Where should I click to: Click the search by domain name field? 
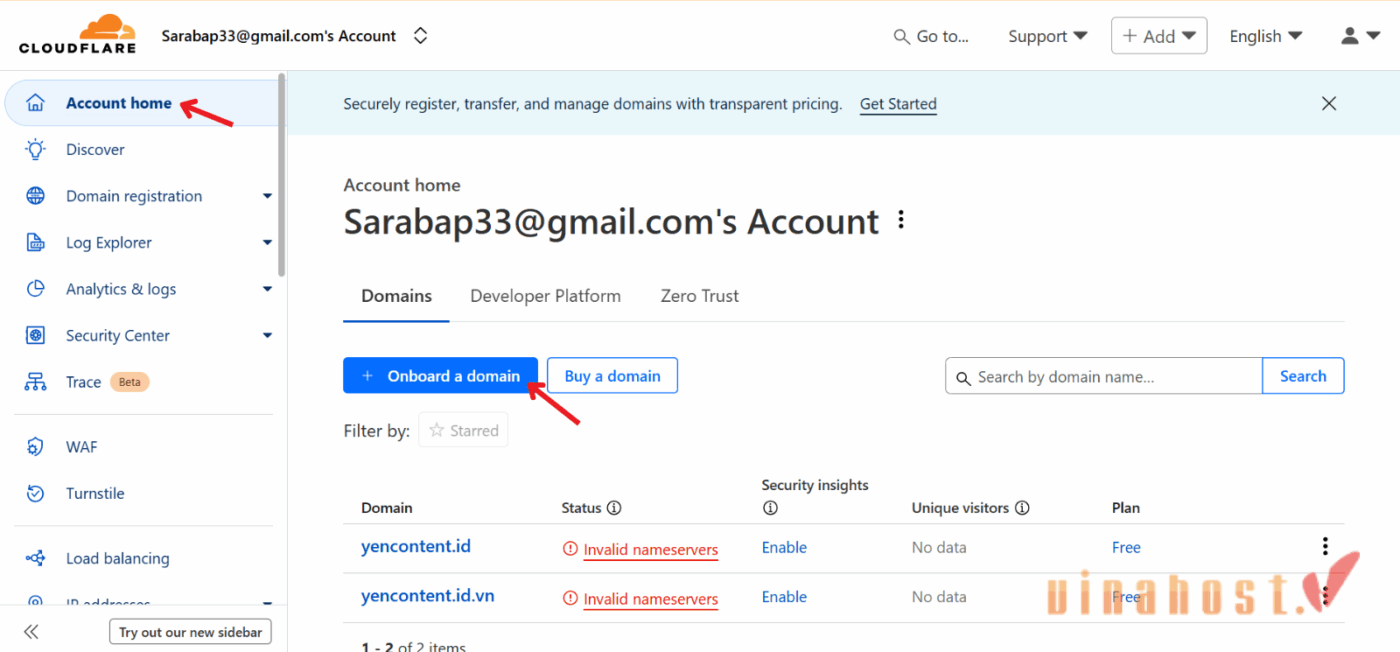coord(1100,376)
